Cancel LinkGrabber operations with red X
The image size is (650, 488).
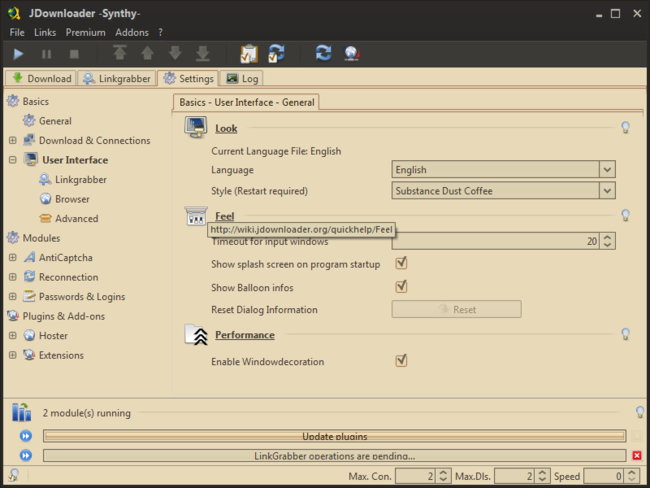637,456
